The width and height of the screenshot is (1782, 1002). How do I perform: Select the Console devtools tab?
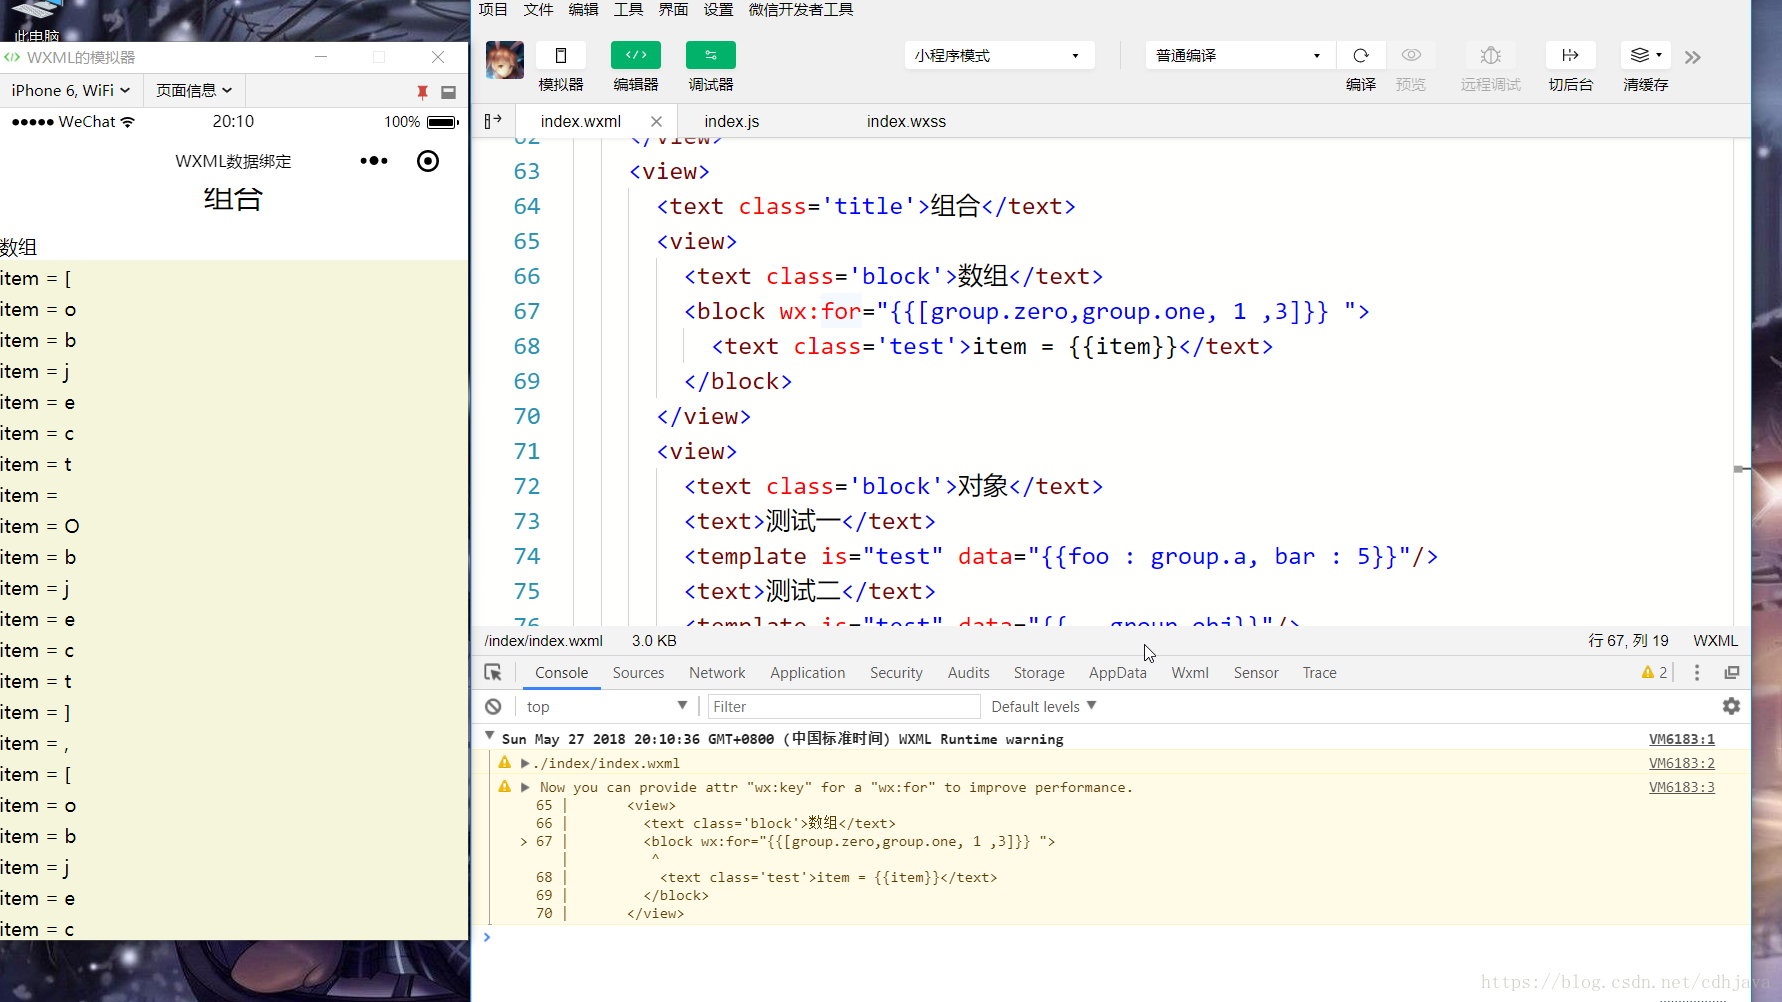click(562, 673)
